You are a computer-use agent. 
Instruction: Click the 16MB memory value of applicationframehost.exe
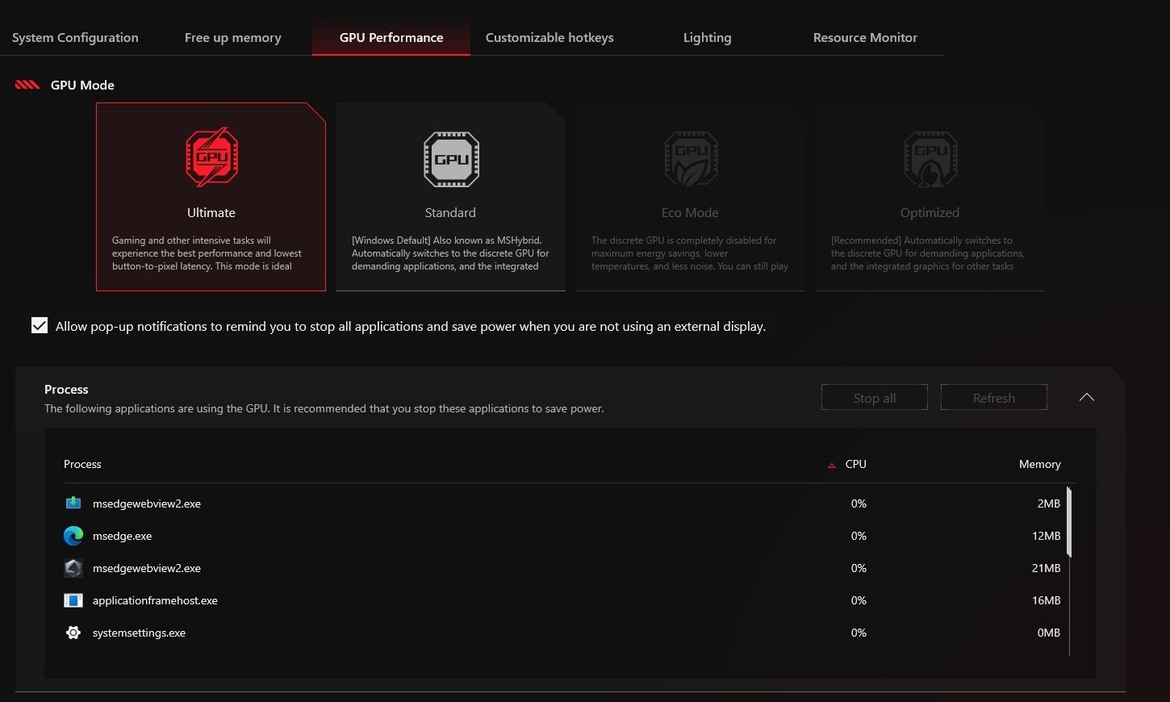coord(1046,601)
